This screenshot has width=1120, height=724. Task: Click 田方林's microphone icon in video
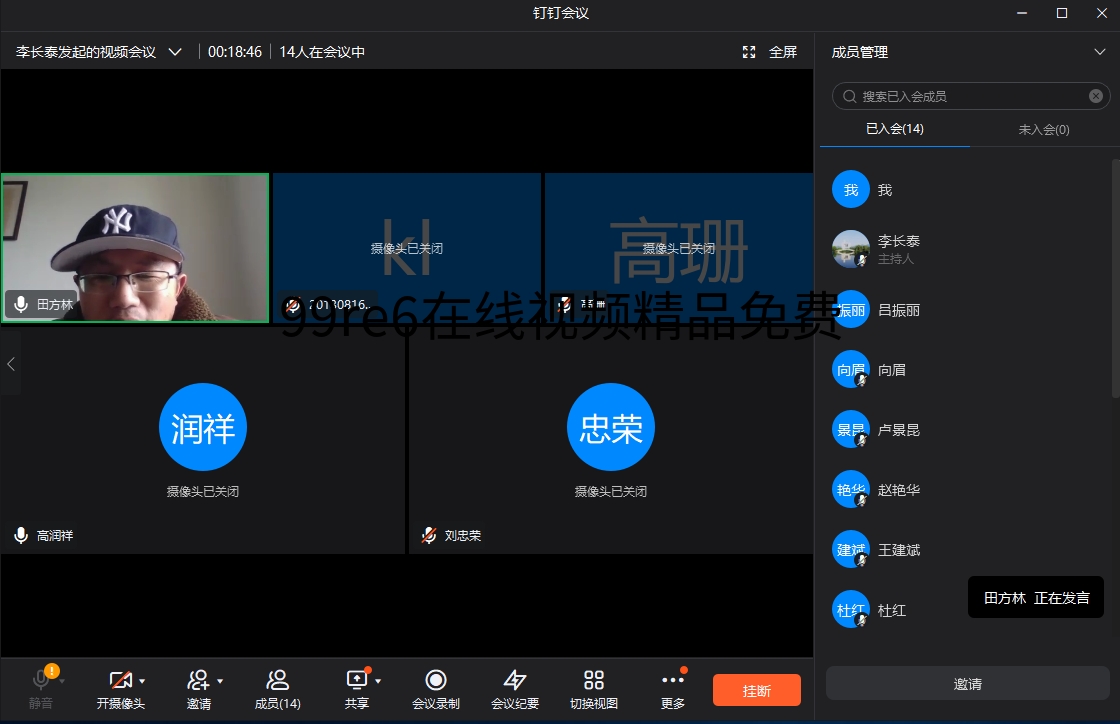[x=21, y=304]
